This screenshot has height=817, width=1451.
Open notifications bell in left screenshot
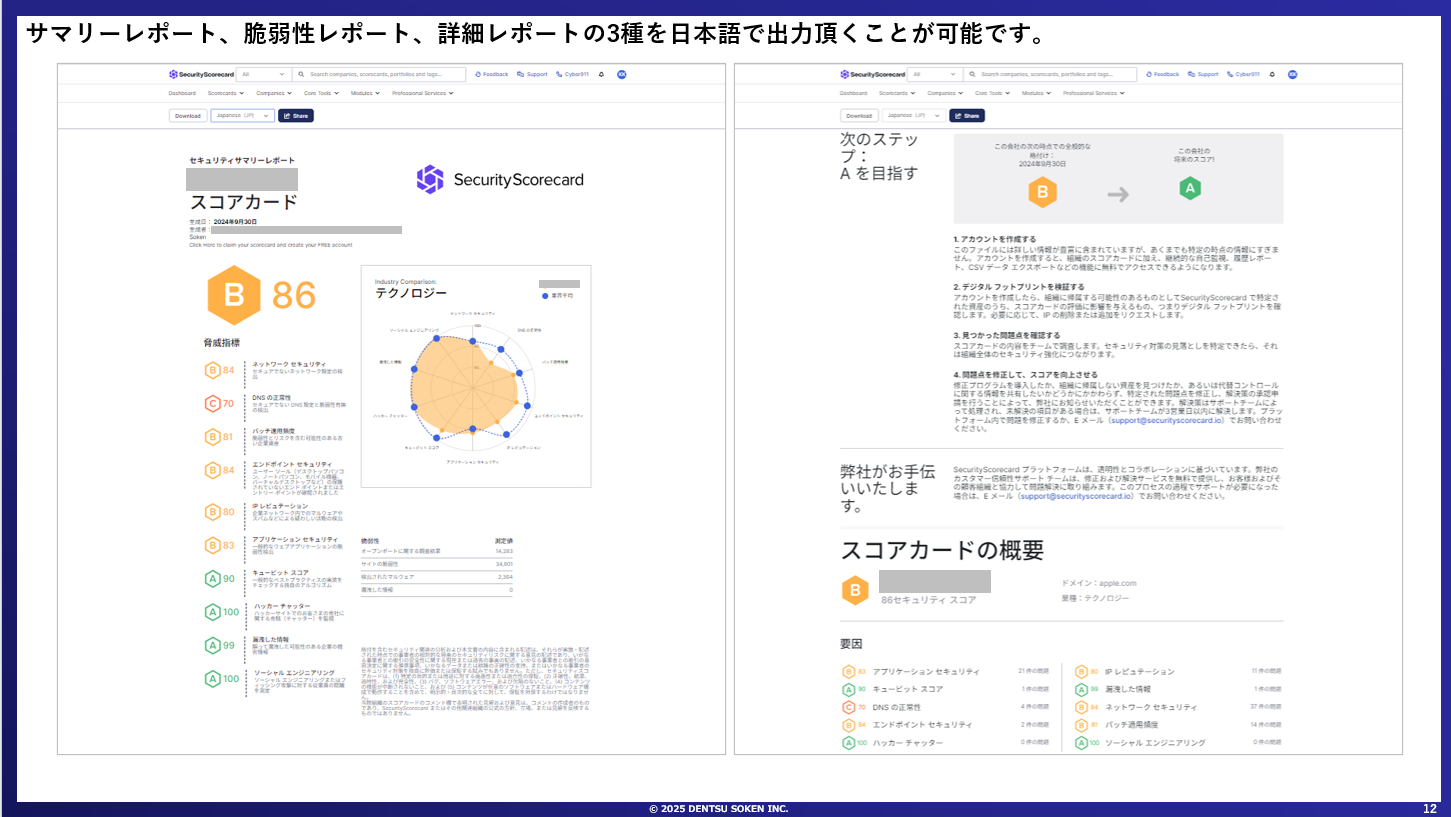(601, 74)
